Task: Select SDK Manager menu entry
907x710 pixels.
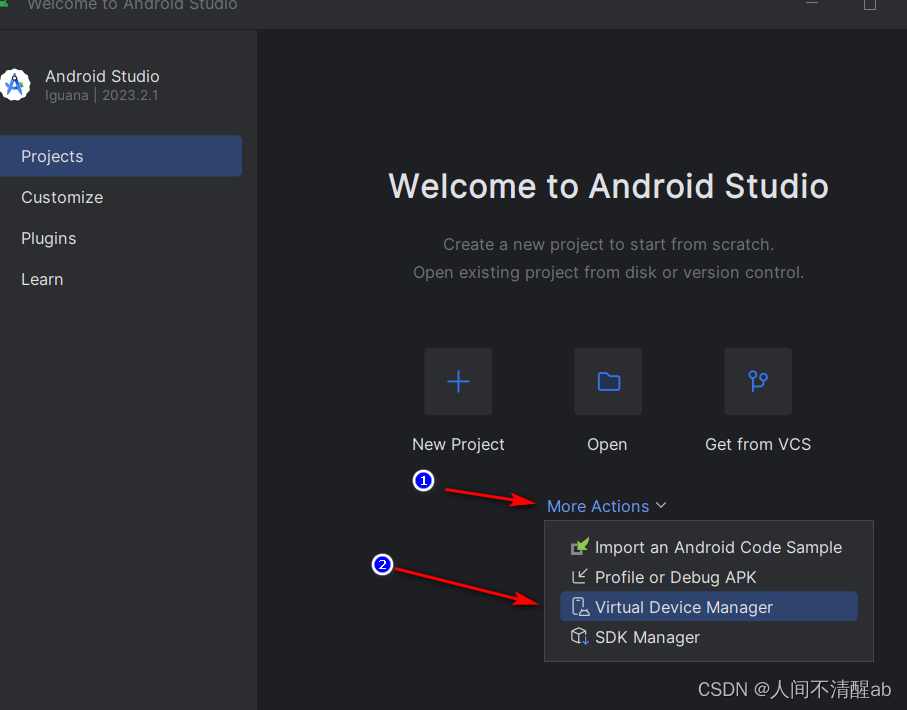Action: pyautogui.click(x=648, y=636)
